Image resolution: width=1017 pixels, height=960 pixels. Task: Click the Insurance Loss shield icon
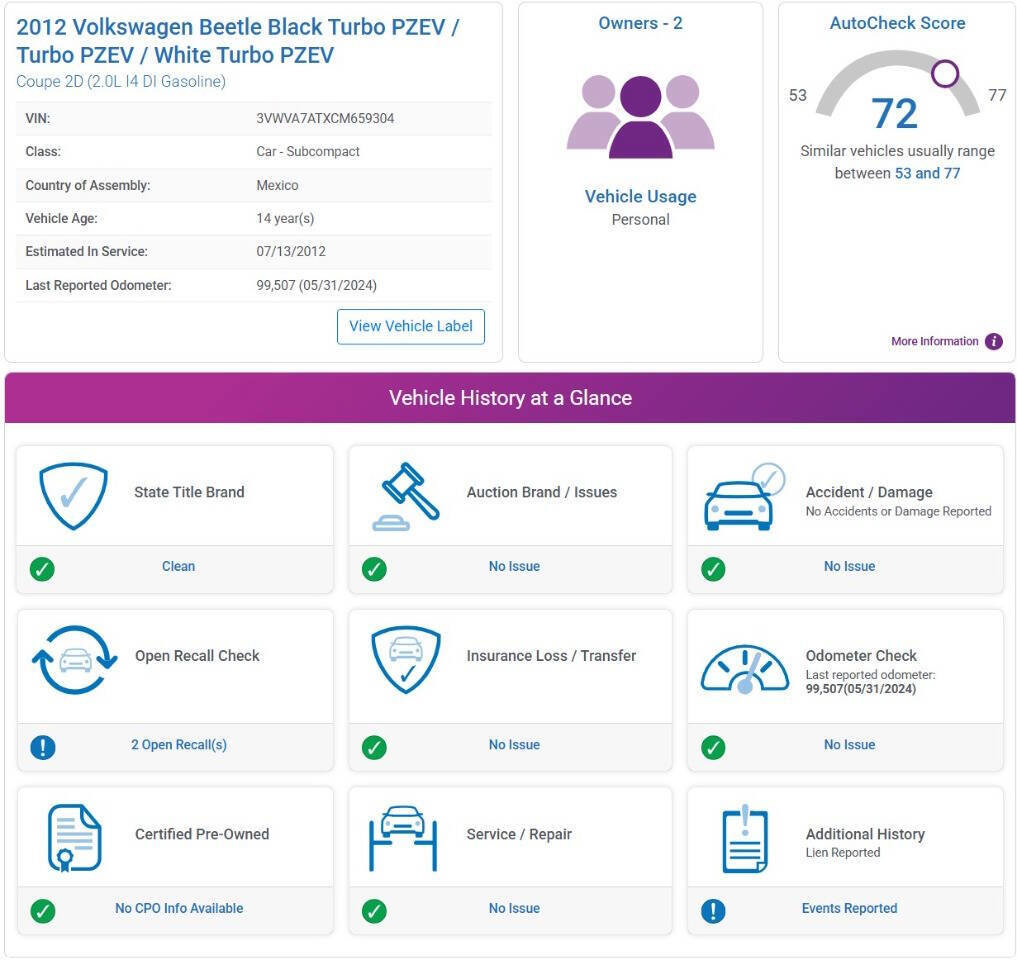coord(406,660)
